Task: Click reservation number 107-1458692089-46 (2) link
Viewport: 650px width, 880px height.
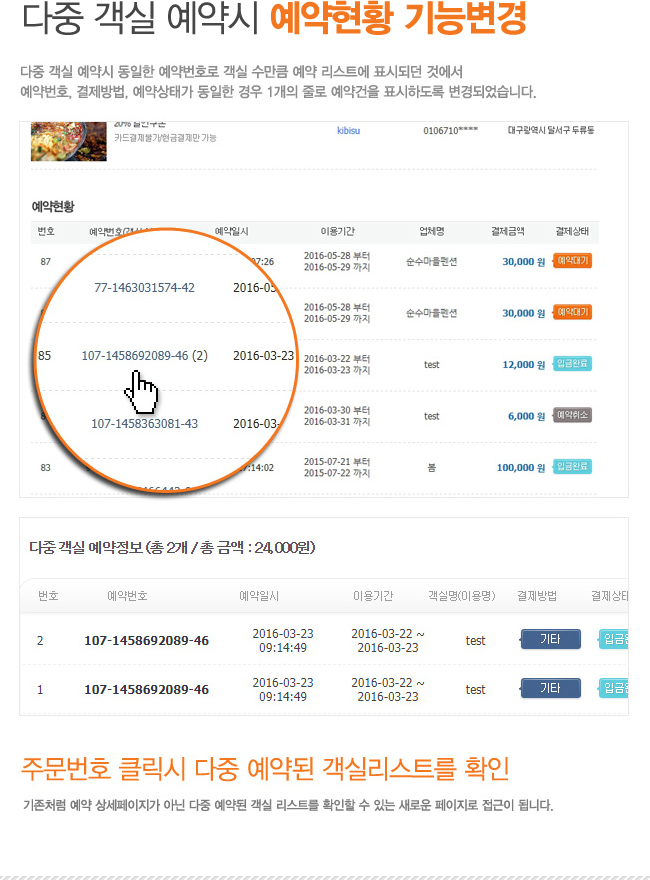Action: (144, 356)
